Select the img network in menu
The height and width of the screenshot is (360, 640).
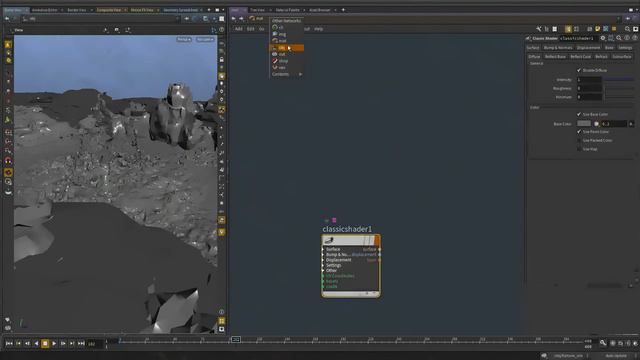287,34
